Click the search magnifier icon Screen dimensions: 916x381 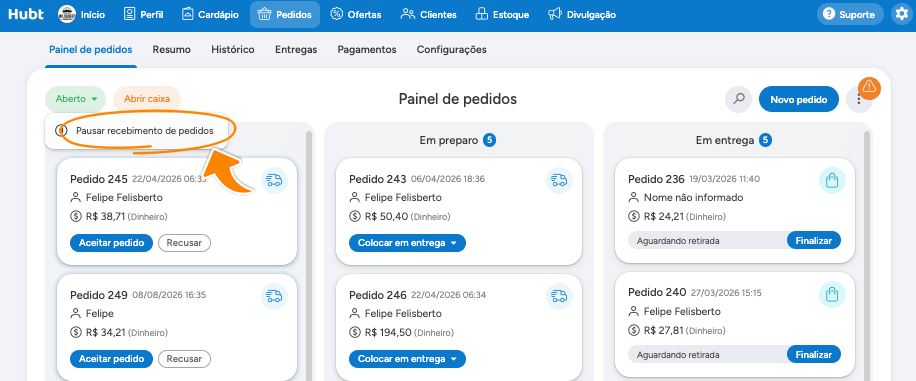click(739, 99)
